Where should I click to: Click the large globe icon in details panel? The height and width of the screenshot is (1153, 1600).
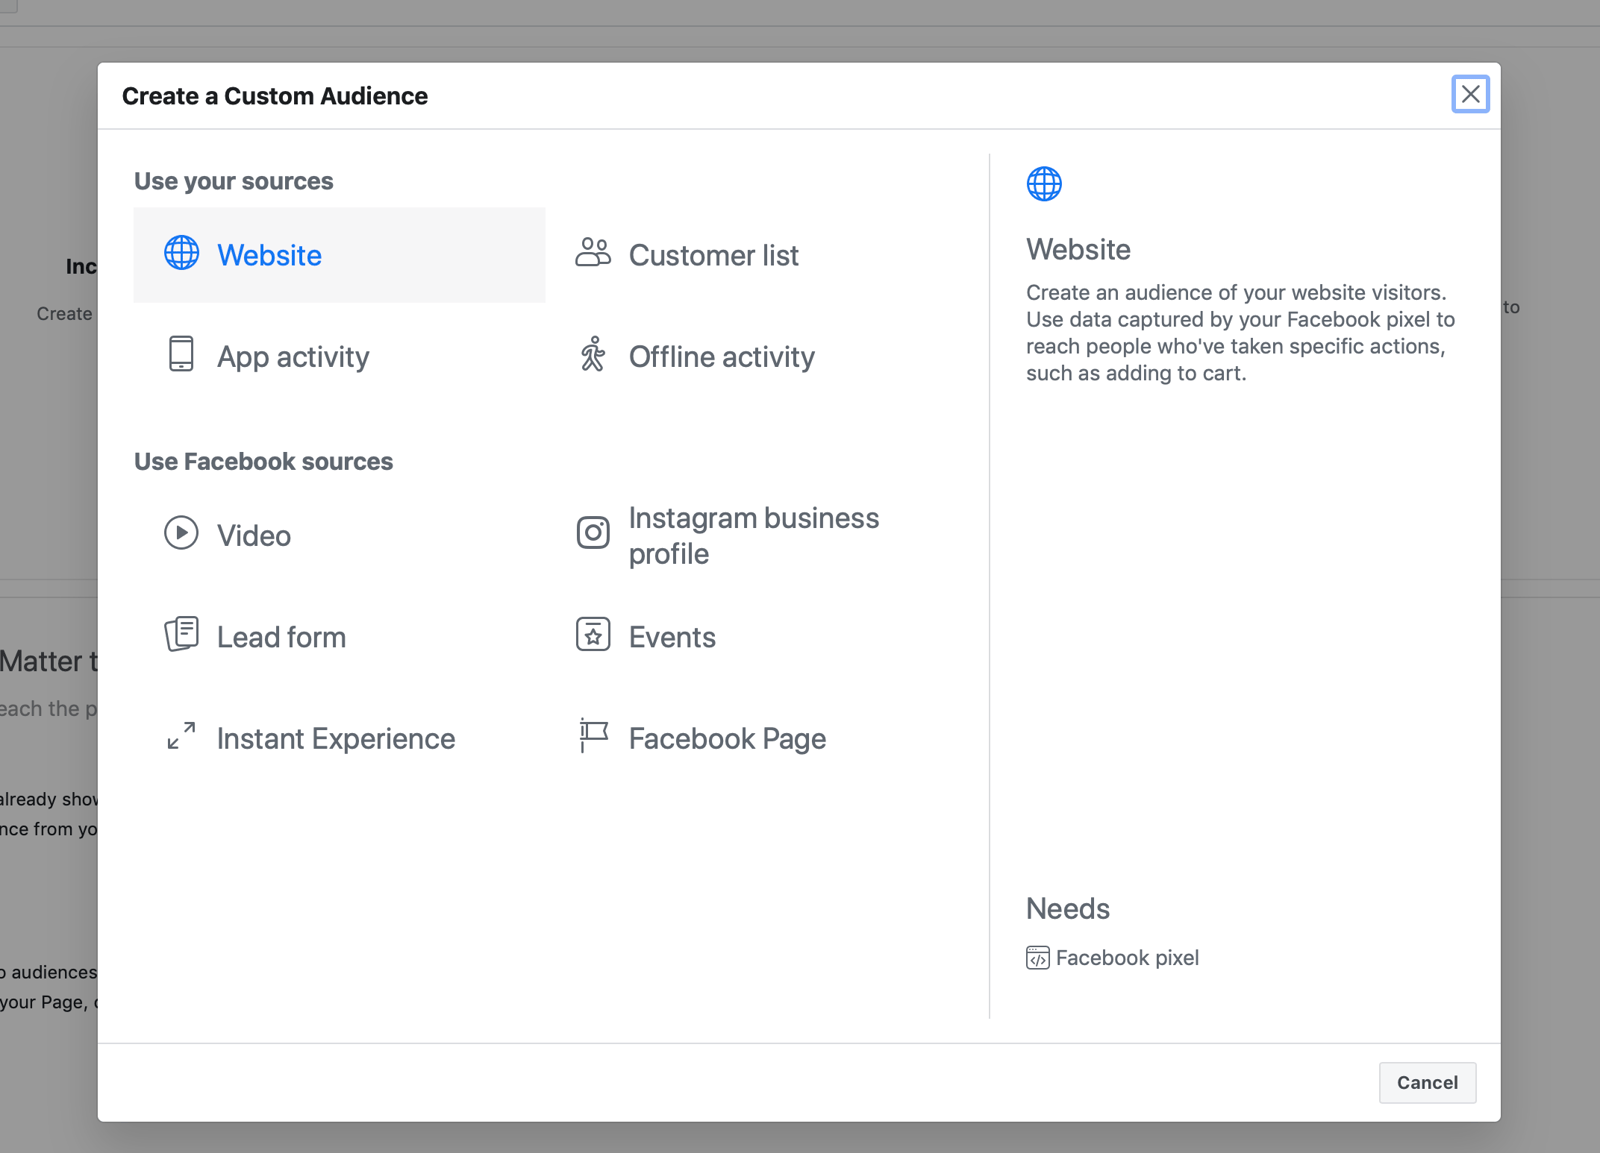tap(1044, 184)
